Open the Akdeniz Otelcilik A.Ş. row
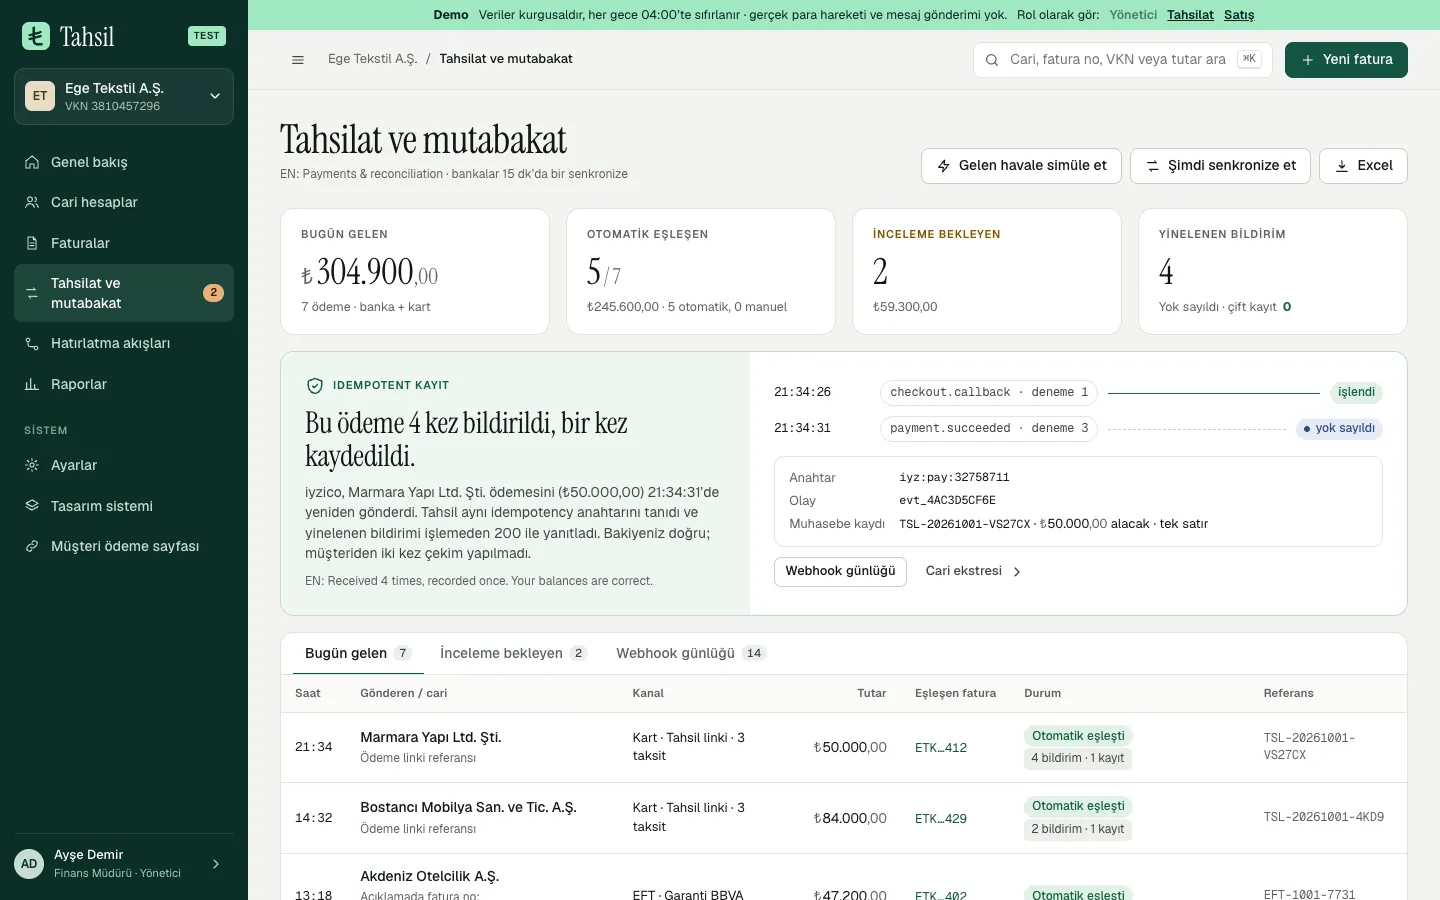This screenshot has height=900, width=1440. [844, 877]
